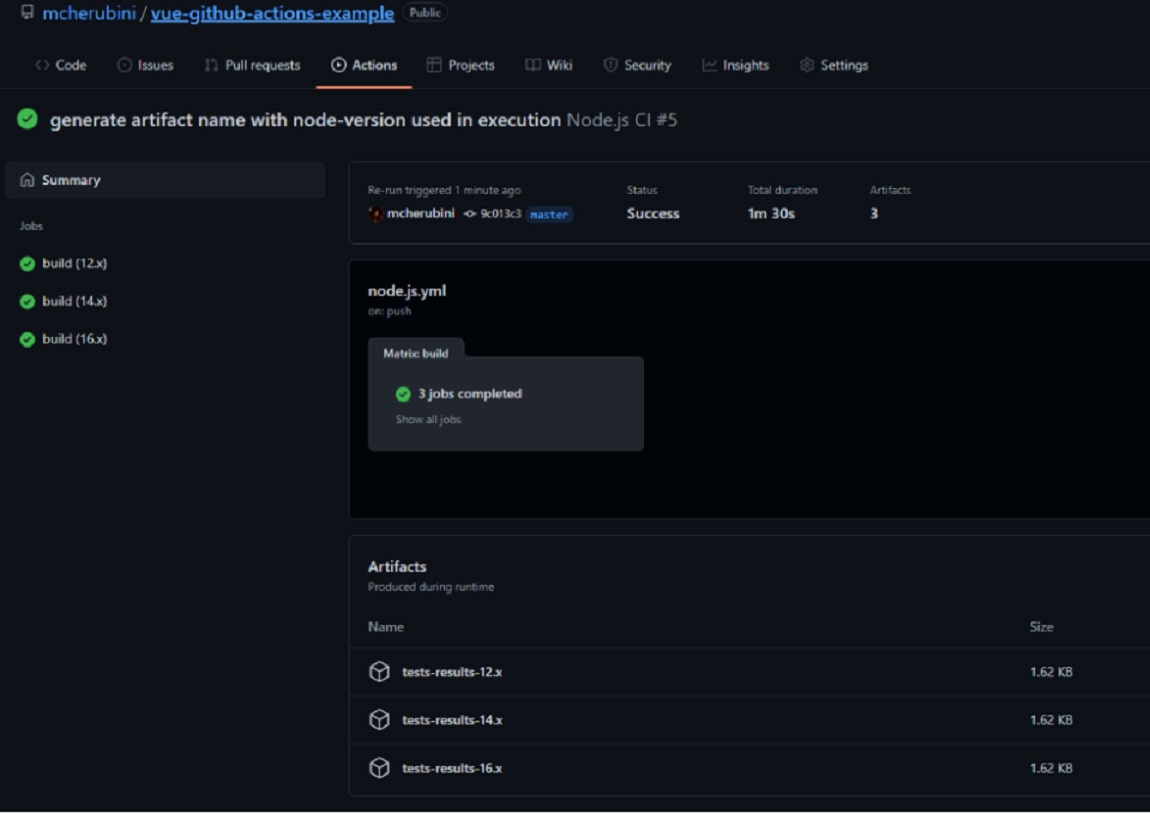Select build (14.x) job in sidebar
Image resolution: width=1150 pixels, height=813 pixels.
(x=74, y=301)
